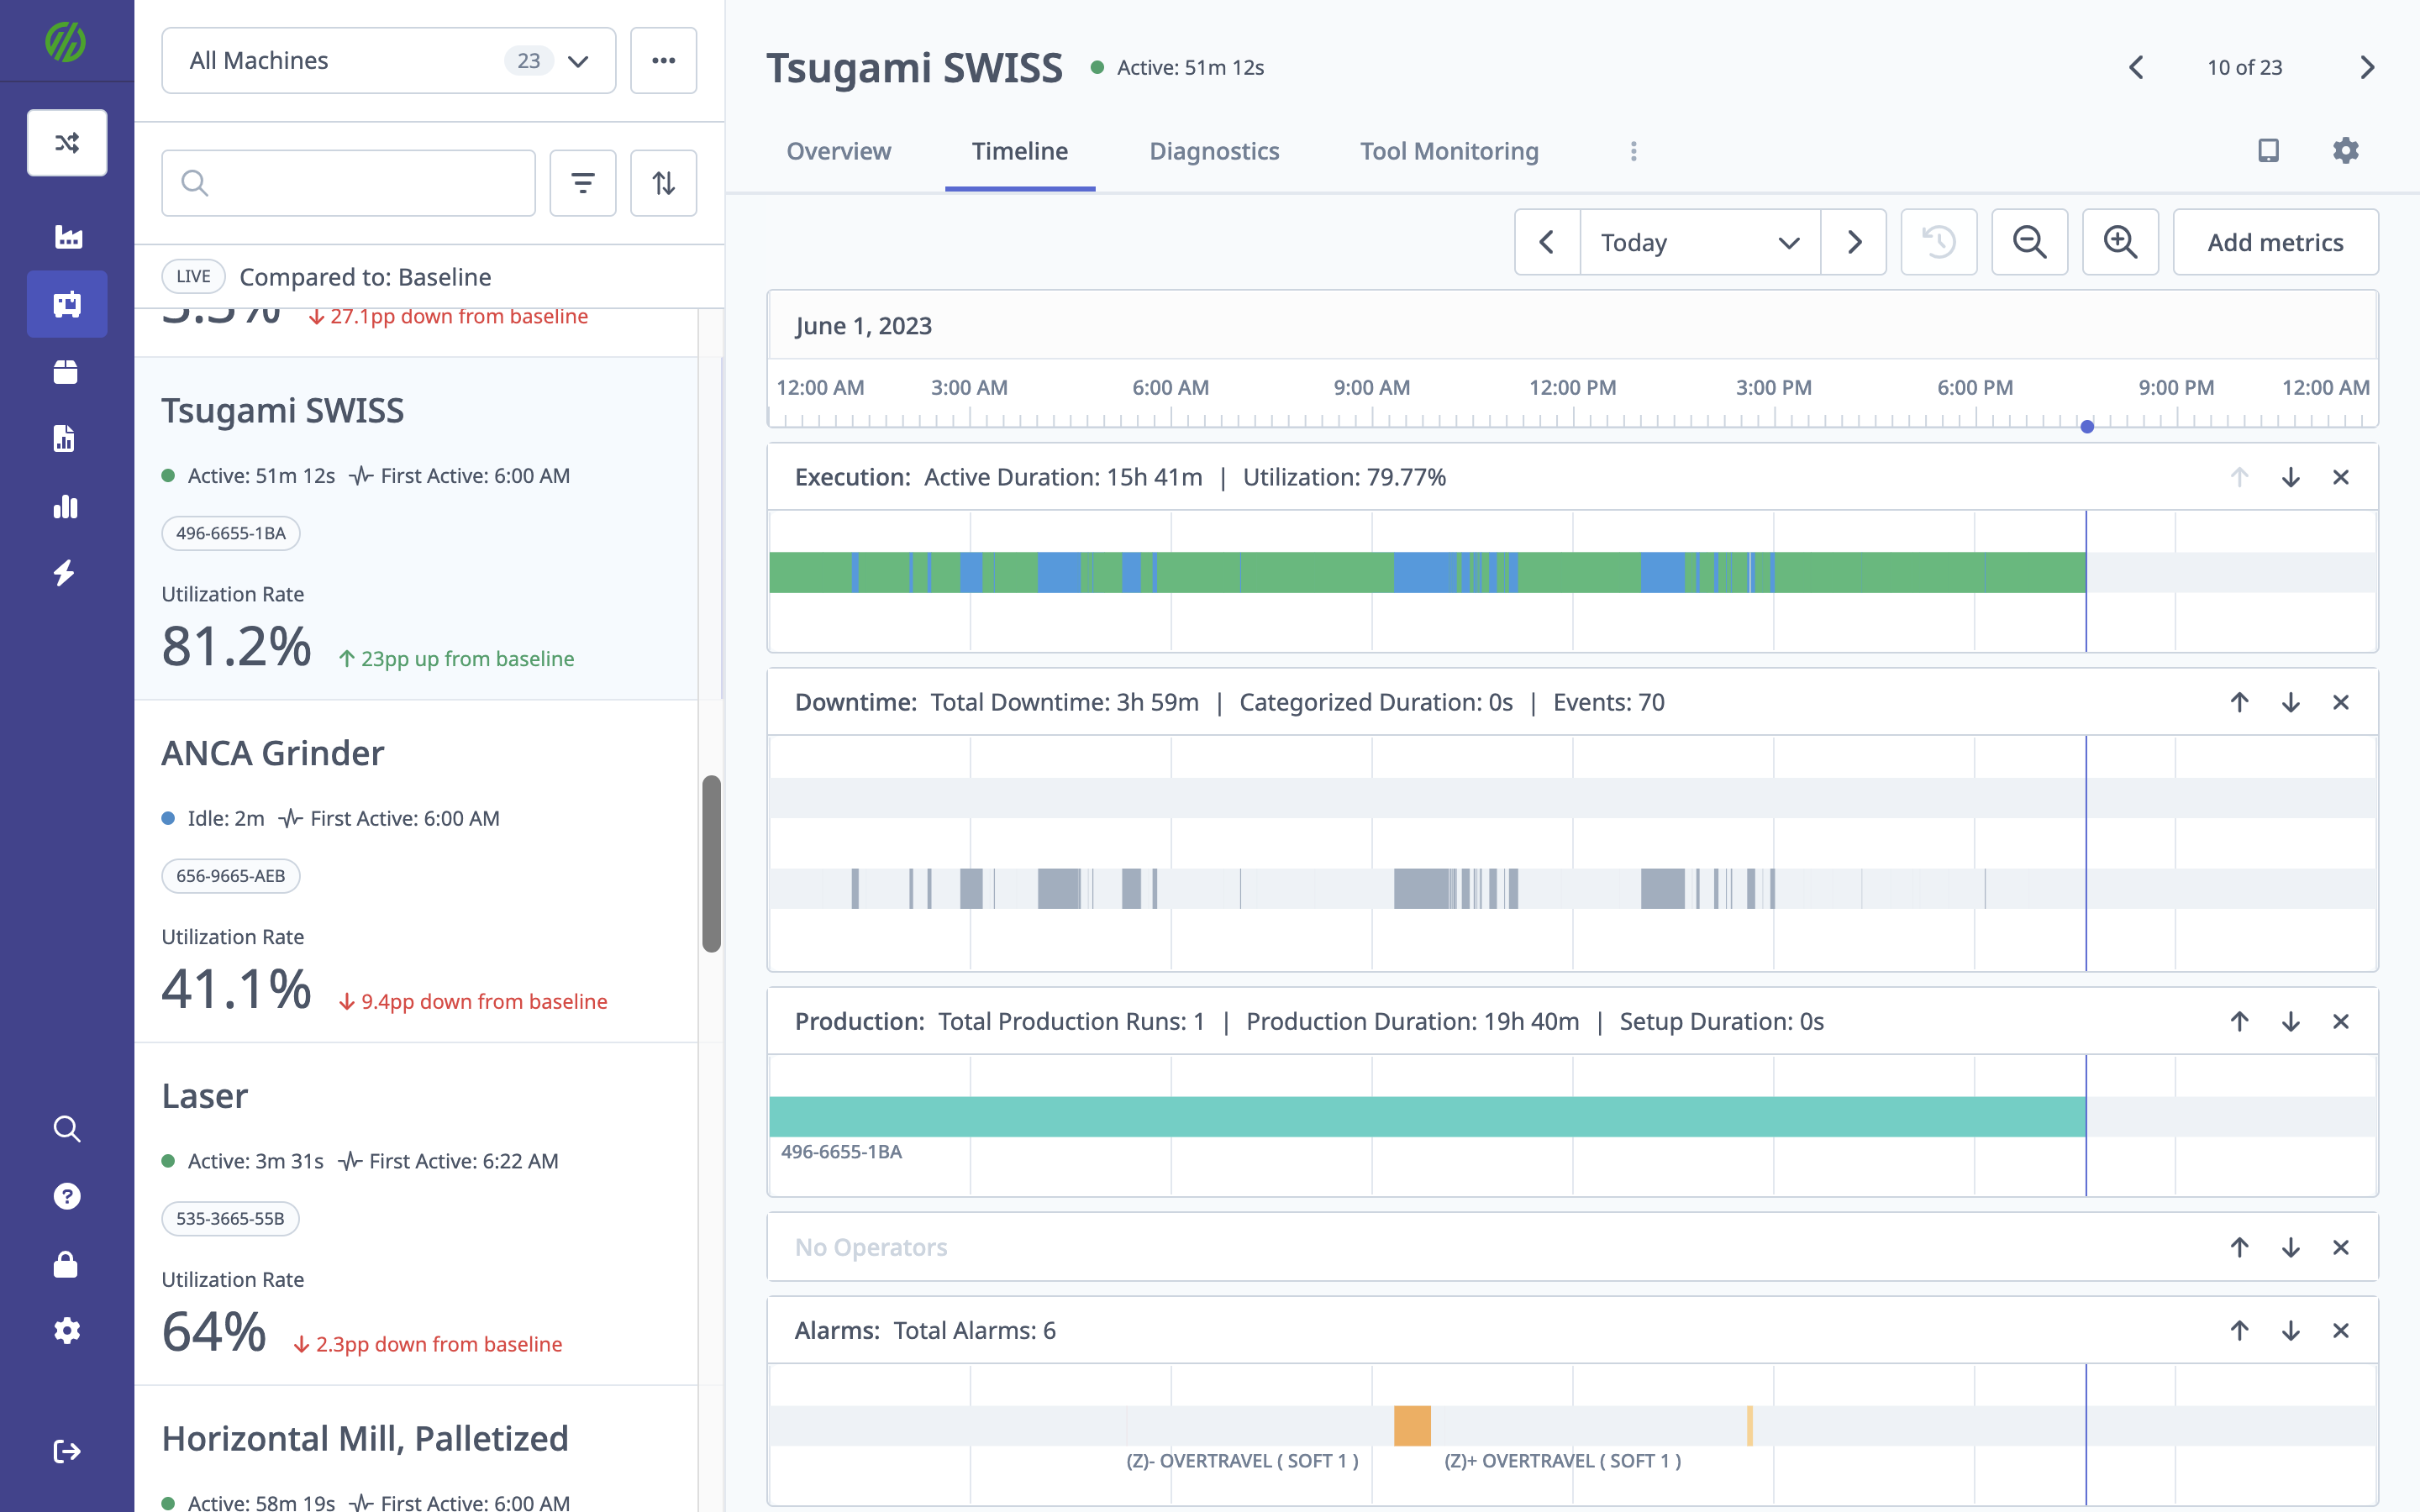This screenshot has height=1512, width=2420.
Task: Open the Tool Monitoring tab
Action: point(1449,151)
